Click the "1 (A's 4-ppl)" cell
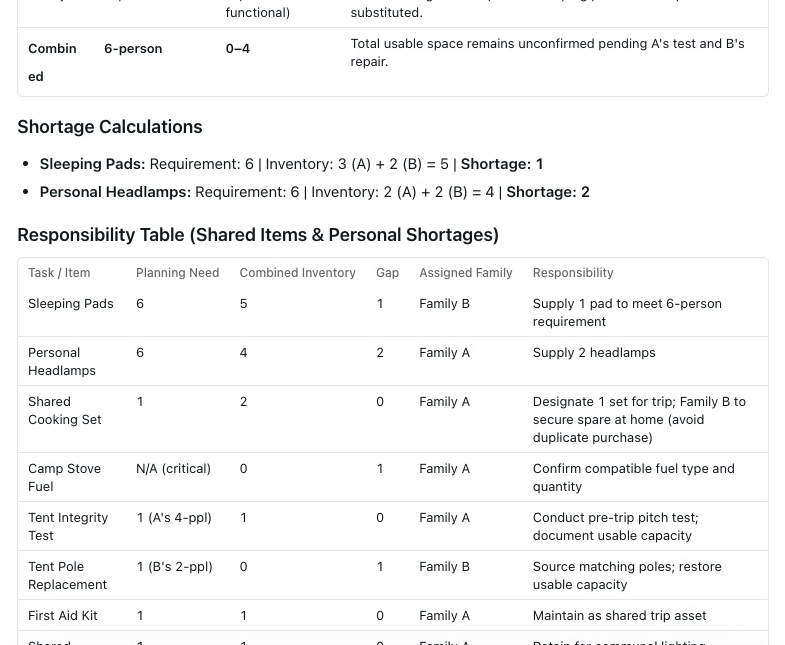The width and height of the screenshot is (785, 645). click(174, 518)
